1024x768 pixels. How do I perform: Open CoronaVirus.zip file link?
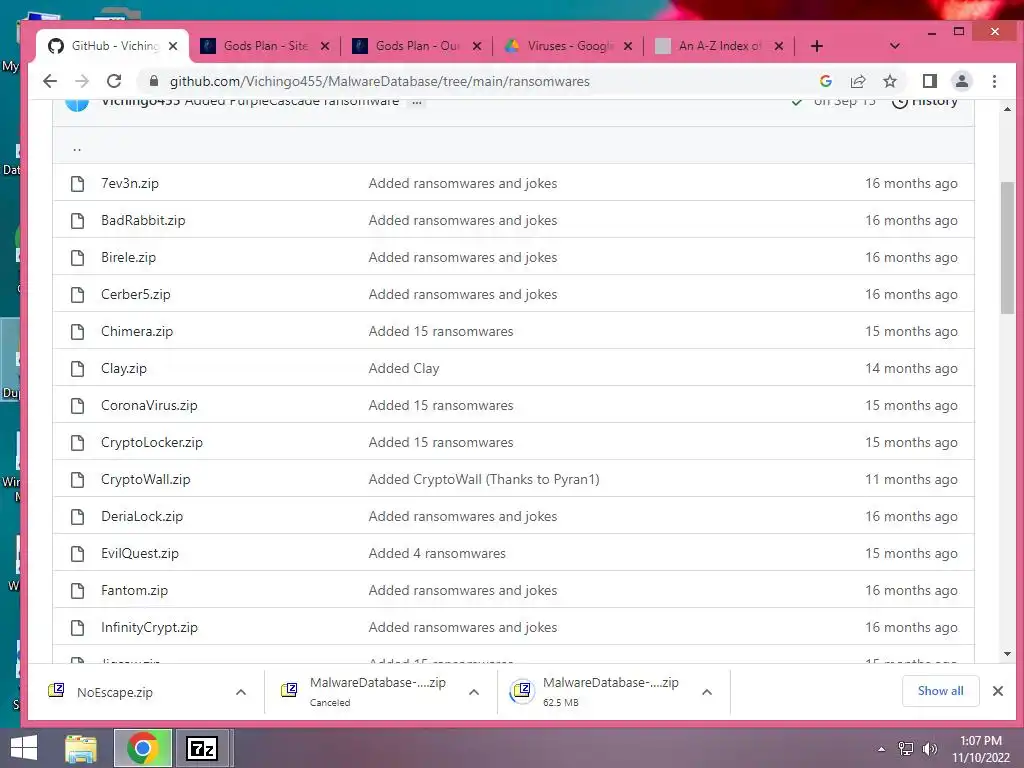pyautogui.click(x=149, y=406)
